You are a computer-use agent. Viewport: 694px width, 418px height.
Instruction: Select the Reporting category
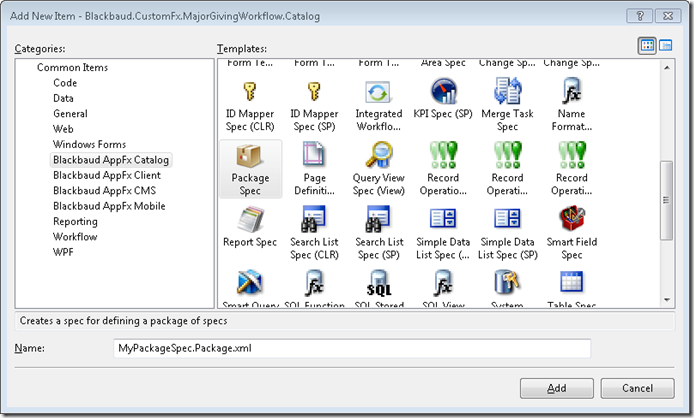tap(75, 221)
